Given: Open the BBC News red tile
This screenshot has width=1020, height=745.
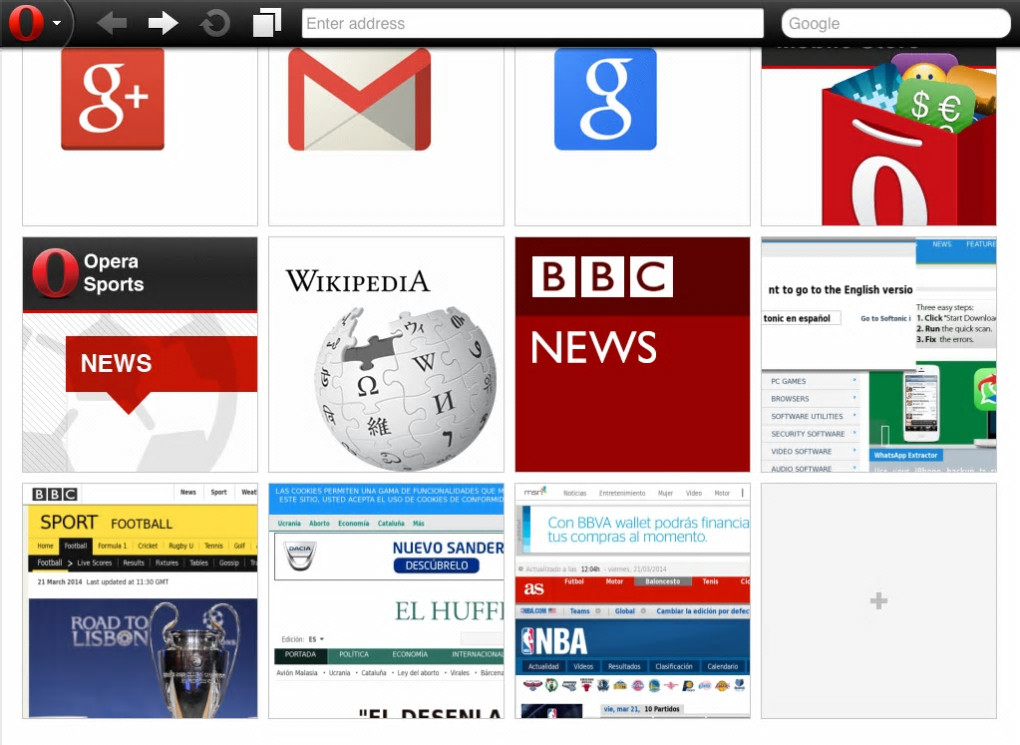Looking at the screenshot, I should [632, 355].
